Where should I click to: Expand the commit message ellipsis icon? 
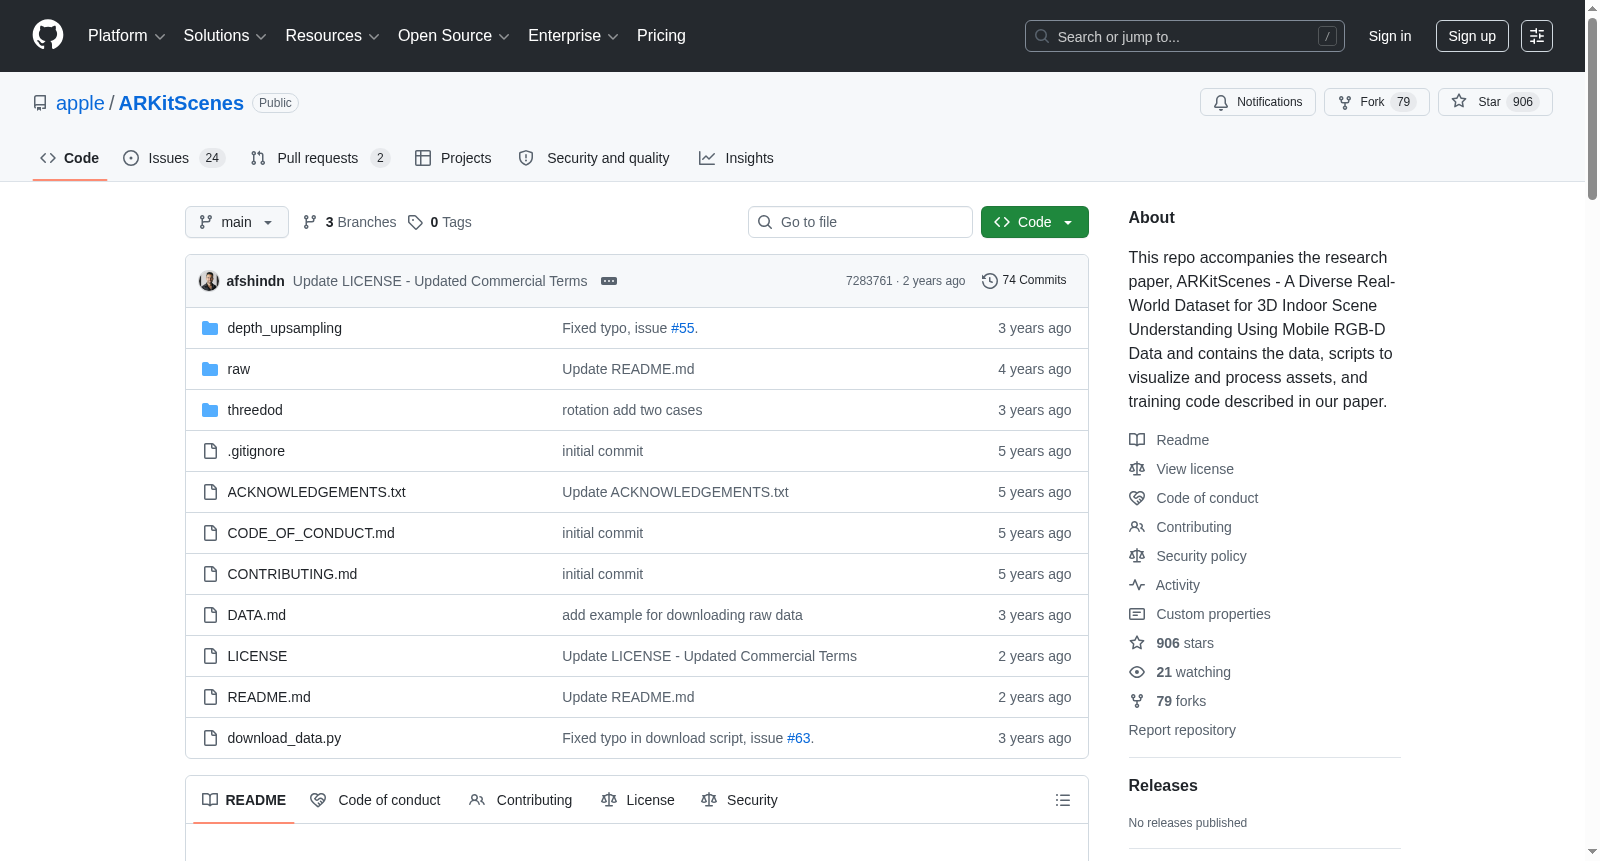(x=609, y=281)
